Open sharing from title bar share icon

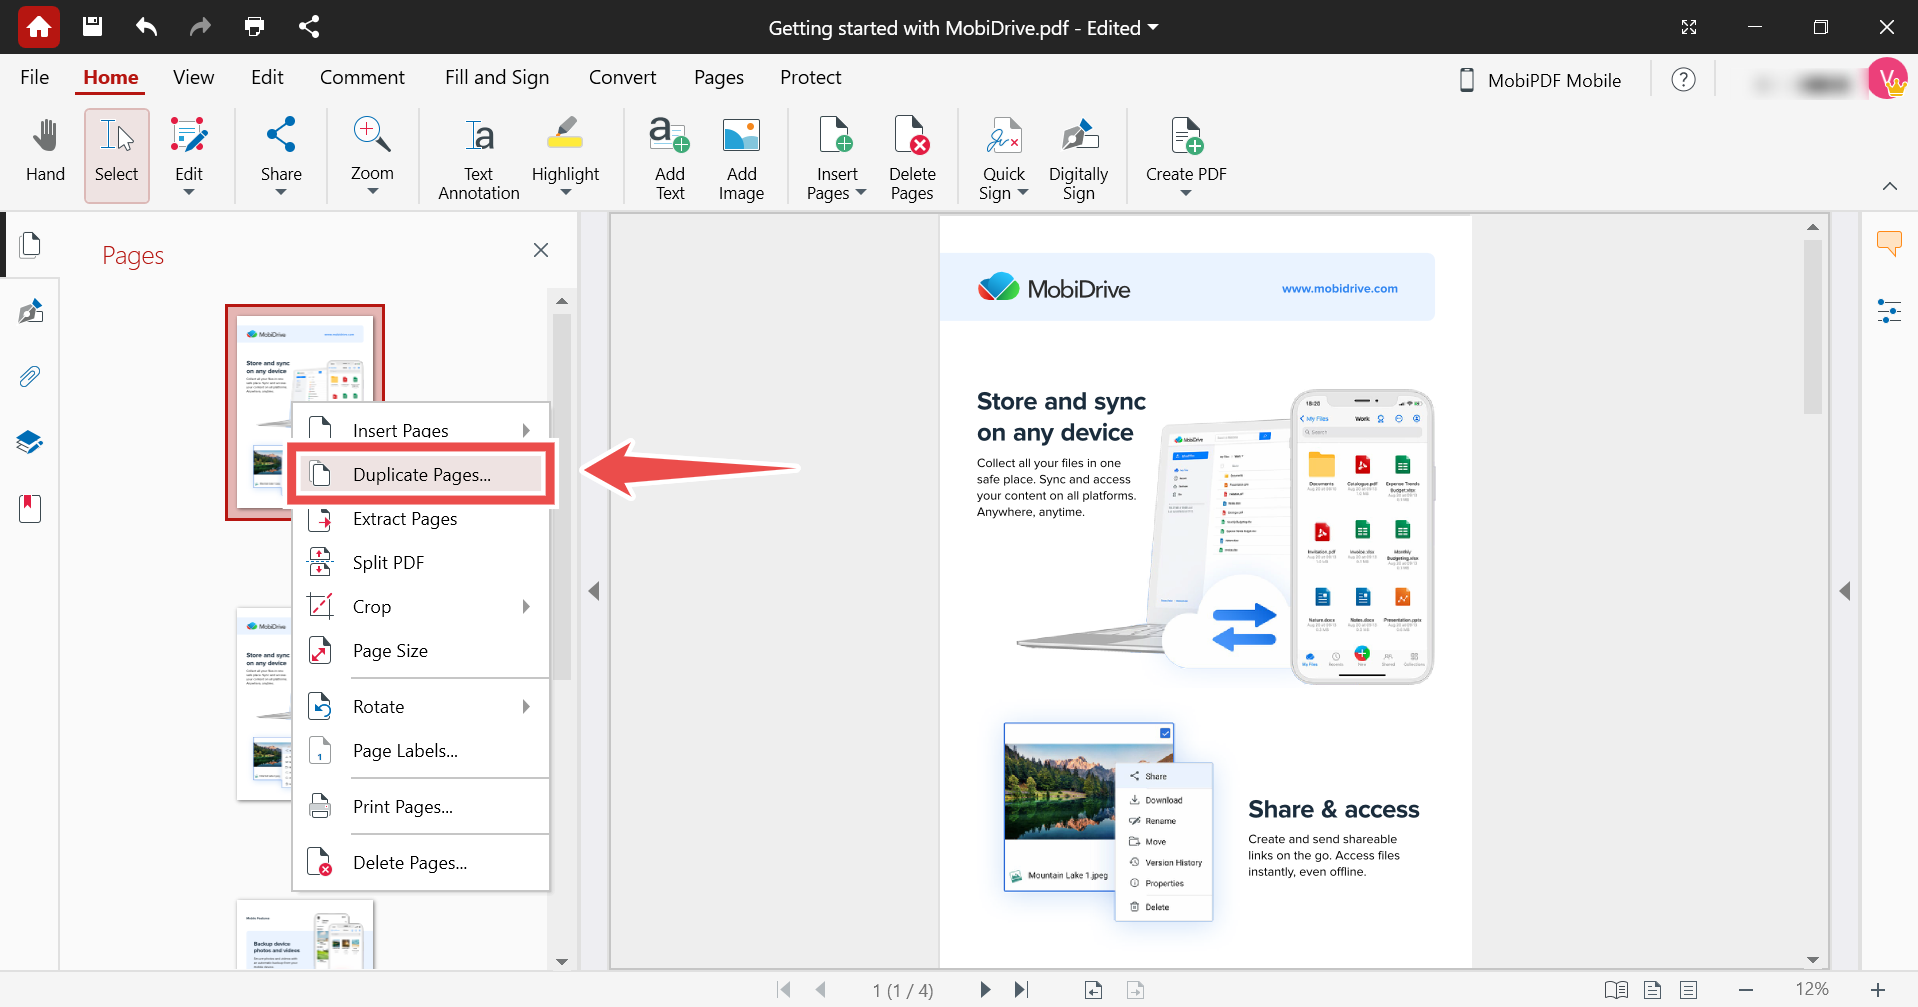[x=309, y=27]
